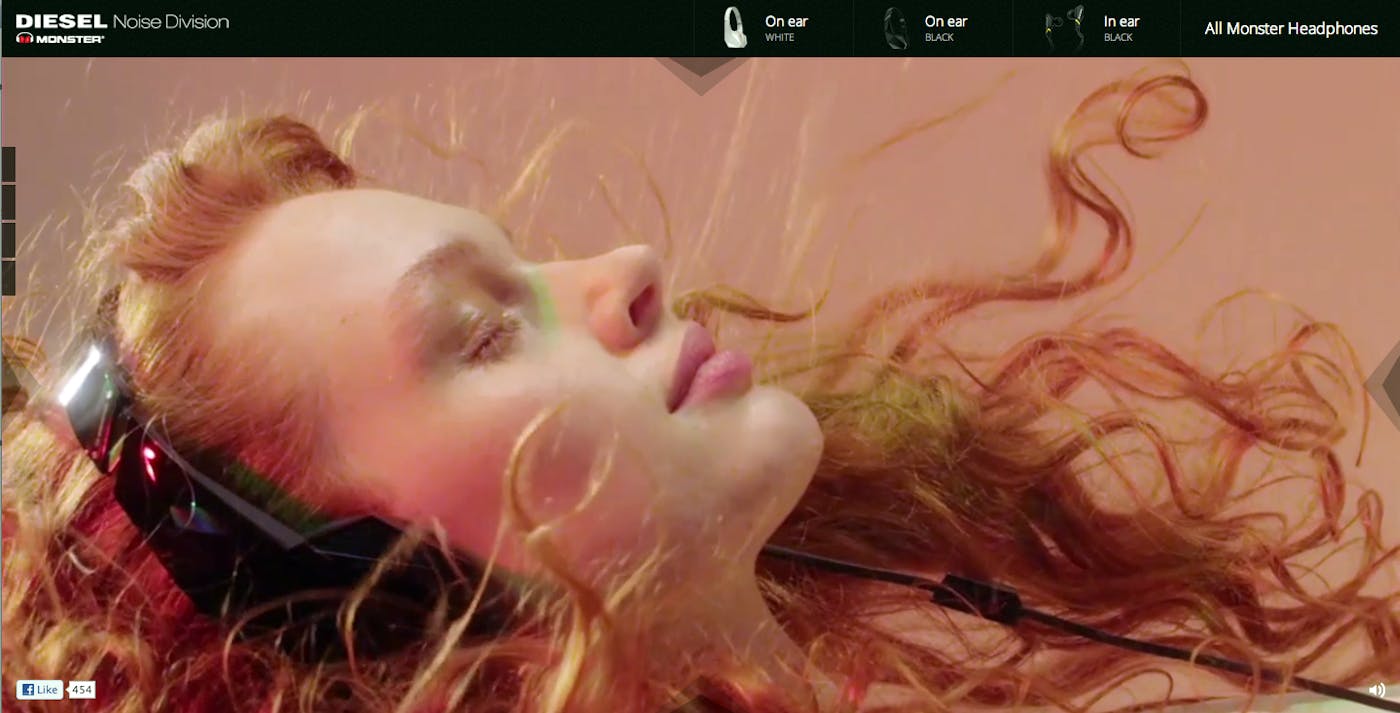1400x713 pixels.
Task: Open the On ear WHITE product label
Action: click(x=786, y=28)
